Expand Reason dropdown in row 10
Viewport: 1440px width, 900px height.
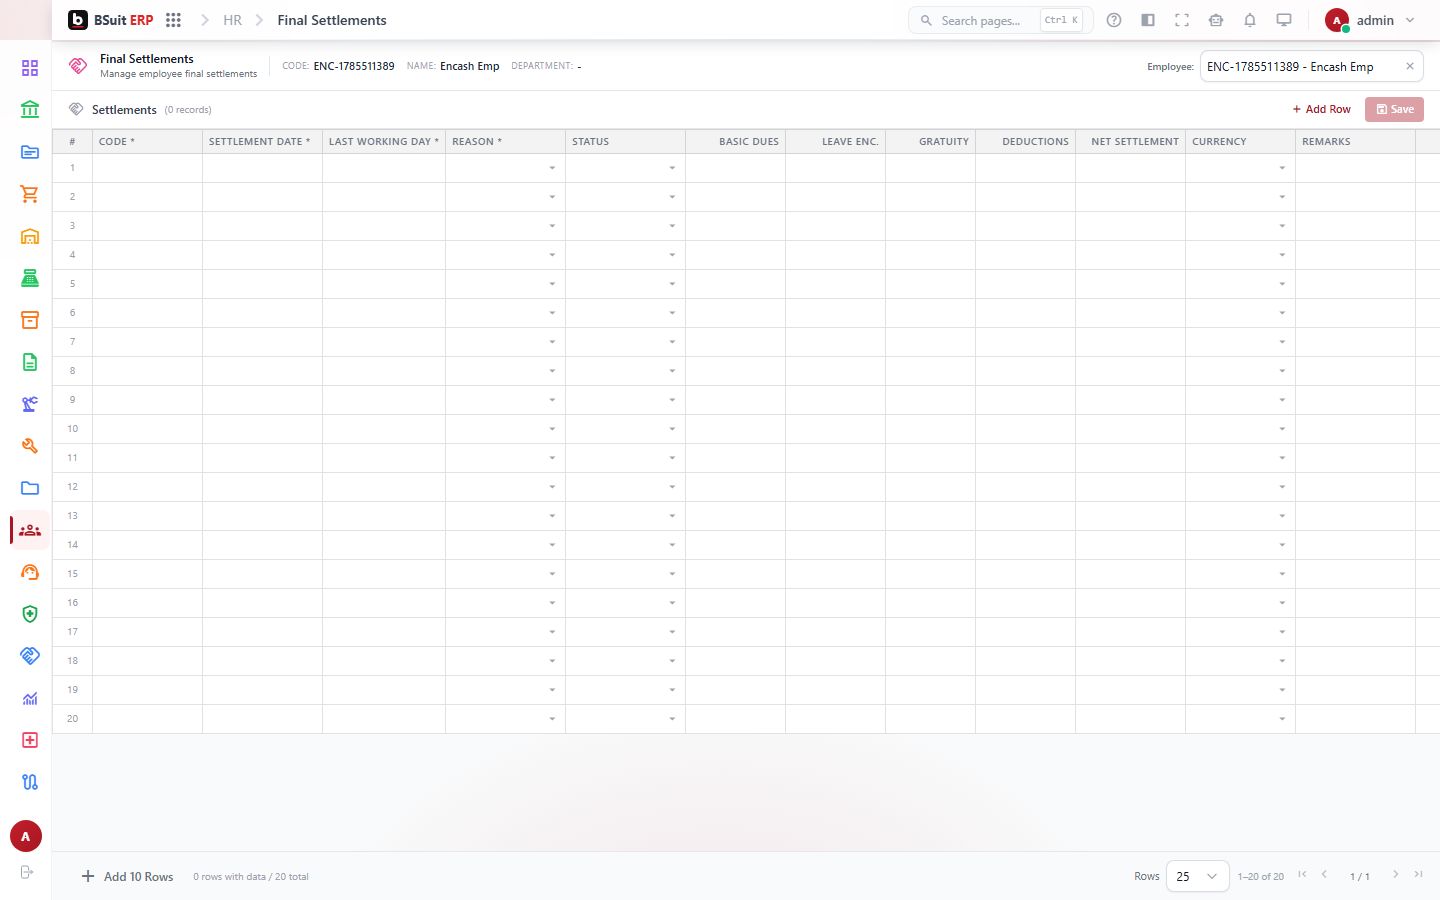[x=552, y=429]
